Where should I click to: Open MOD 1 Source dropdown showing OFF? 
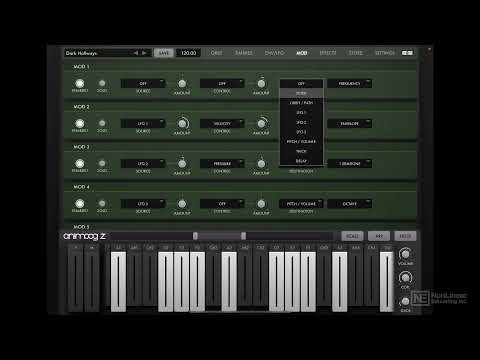(143, 83)
